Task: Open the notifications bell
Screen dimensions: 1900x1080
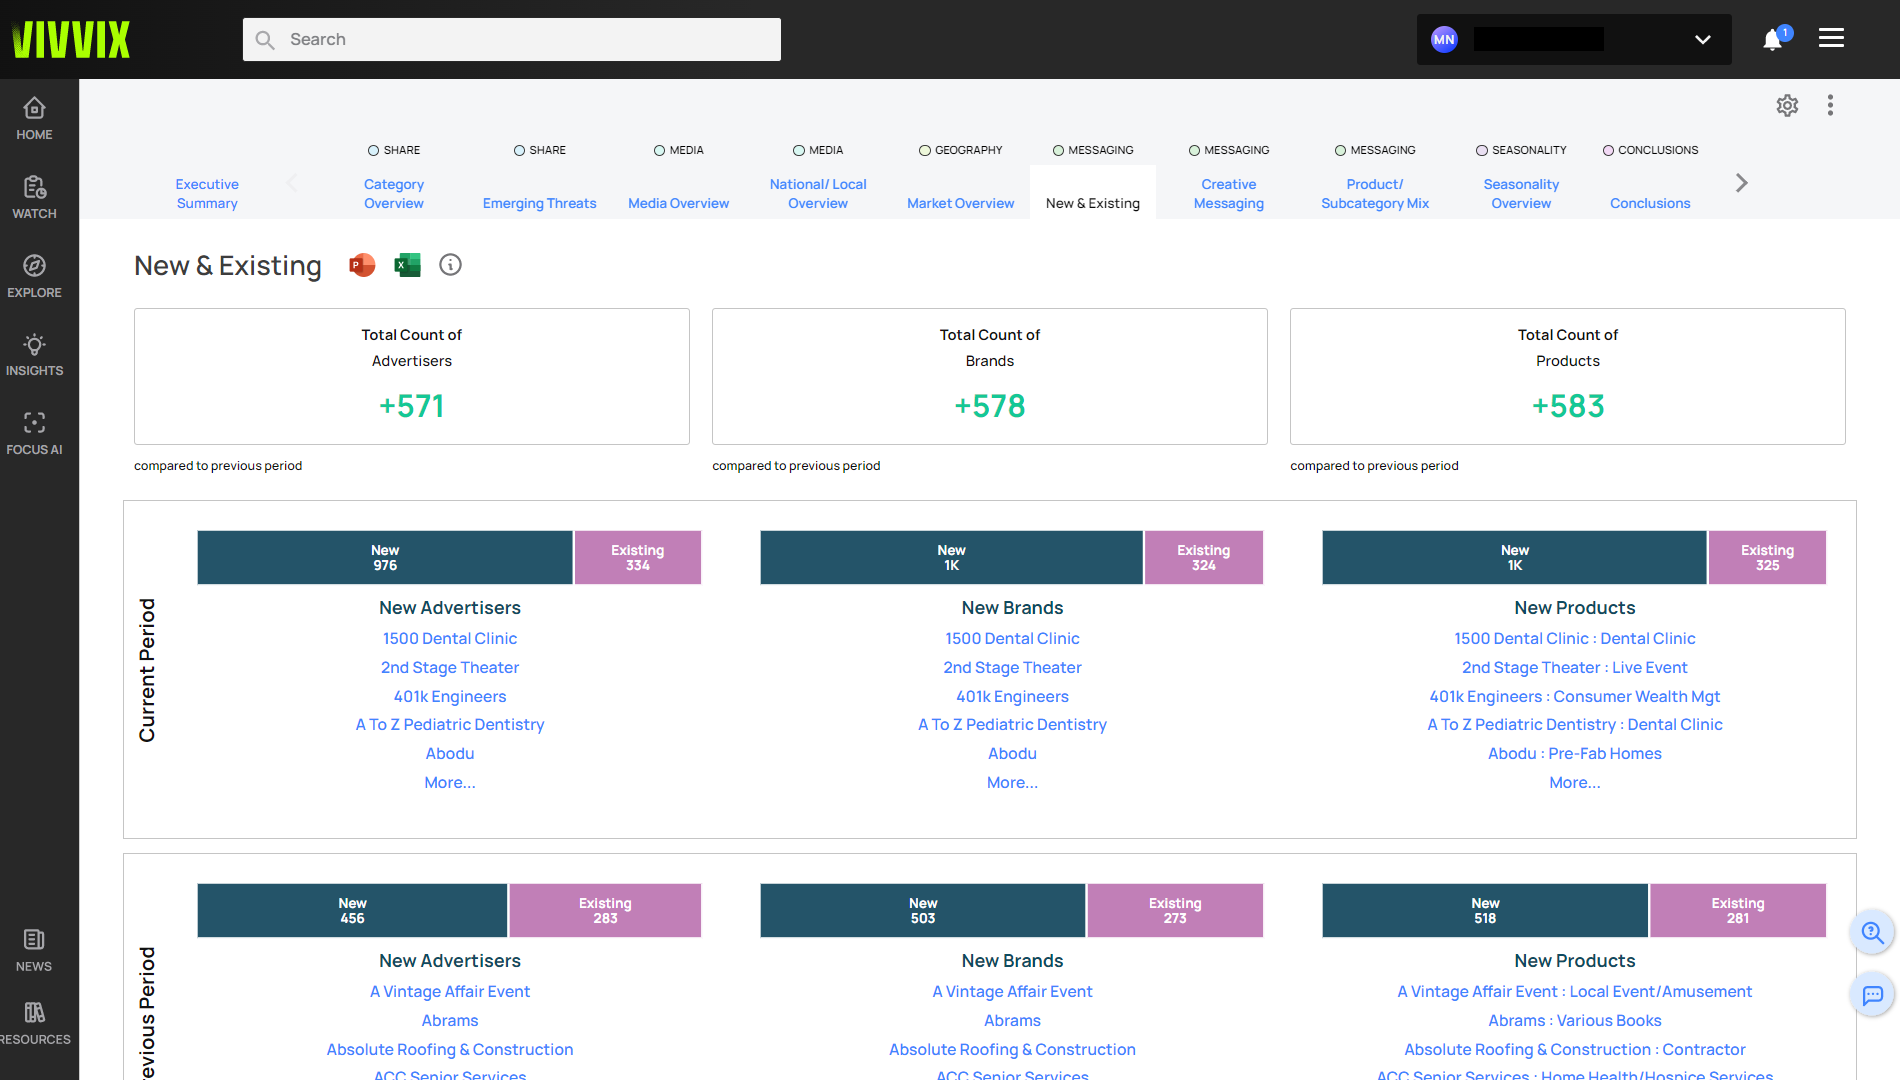Action: (1773, 40)
